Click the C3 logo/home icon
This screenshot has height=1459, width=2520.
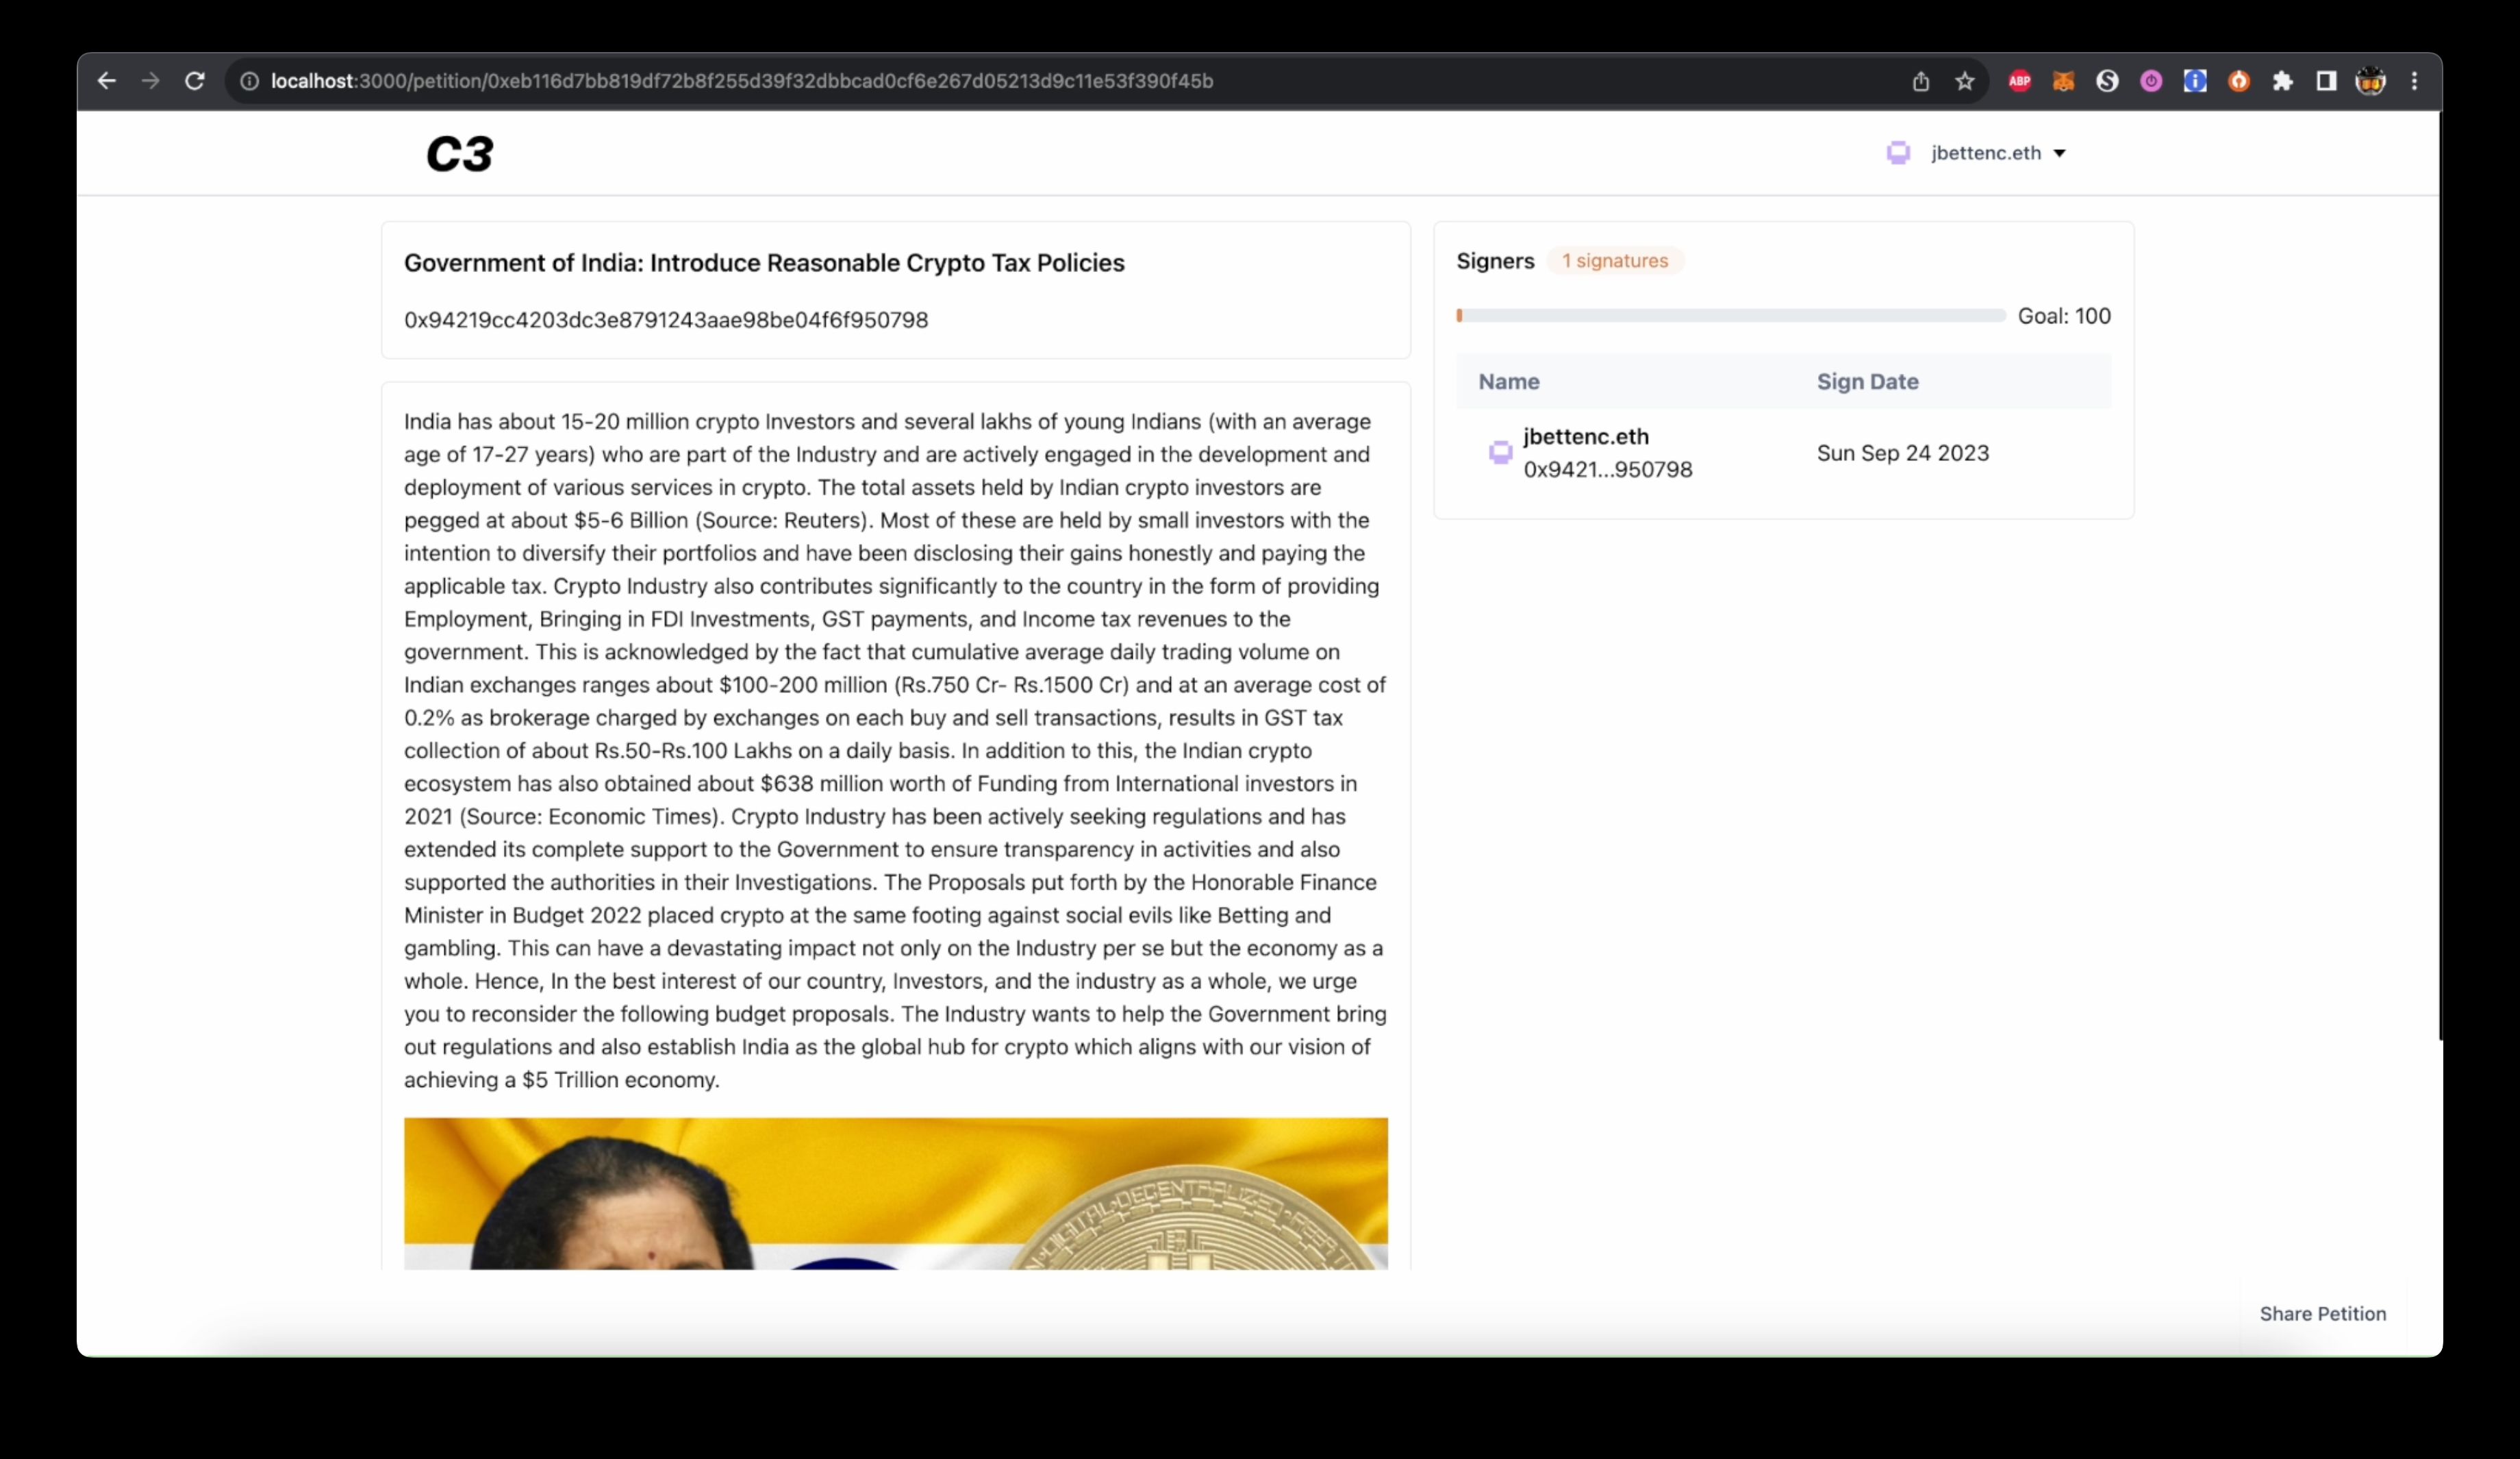[458, 153]
